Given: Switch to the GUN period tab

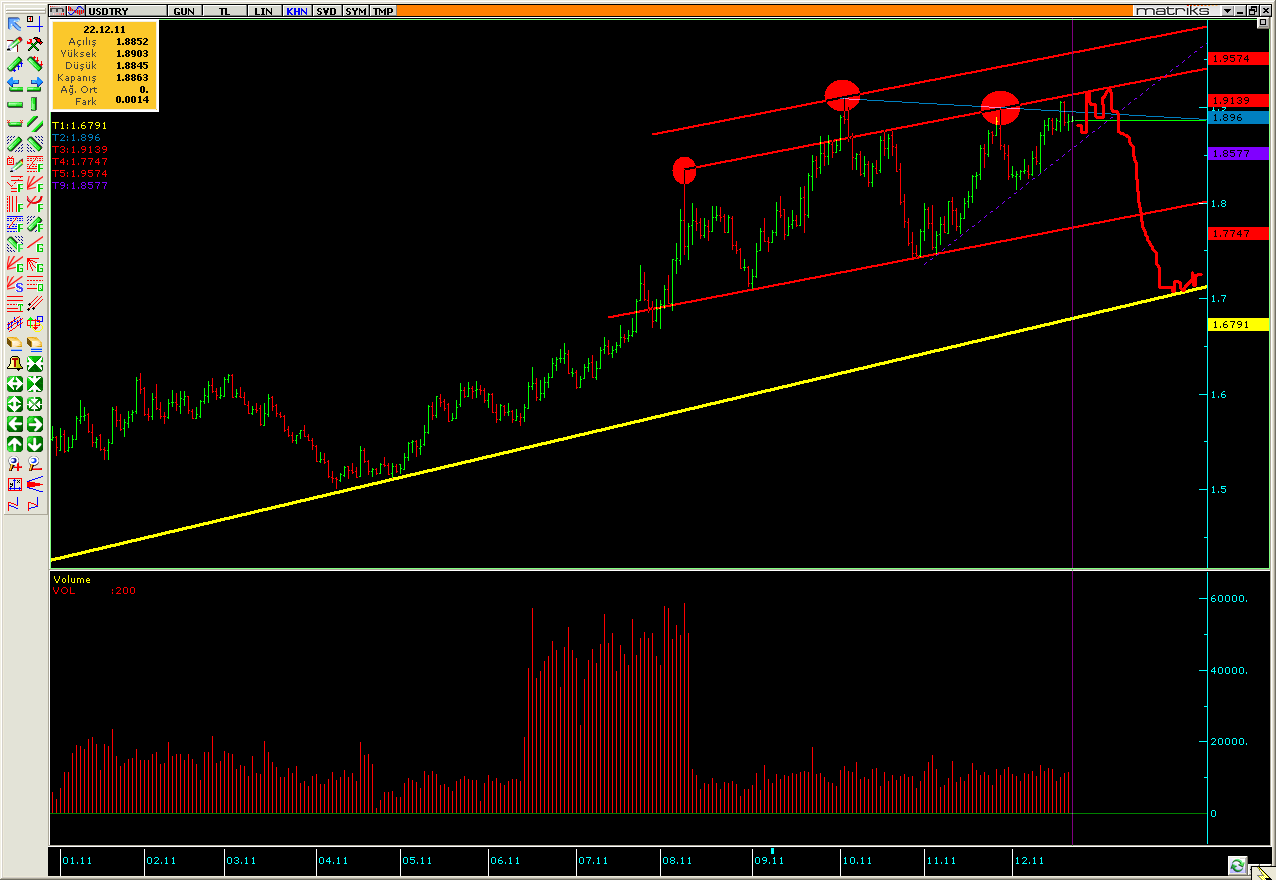Looking at the screenshot, I should pos(184,10).
